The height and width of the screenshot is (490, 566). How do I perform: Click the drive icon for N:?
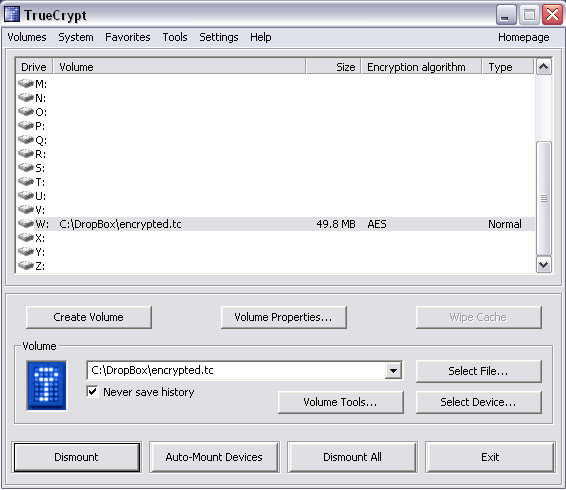pos(26,98)
